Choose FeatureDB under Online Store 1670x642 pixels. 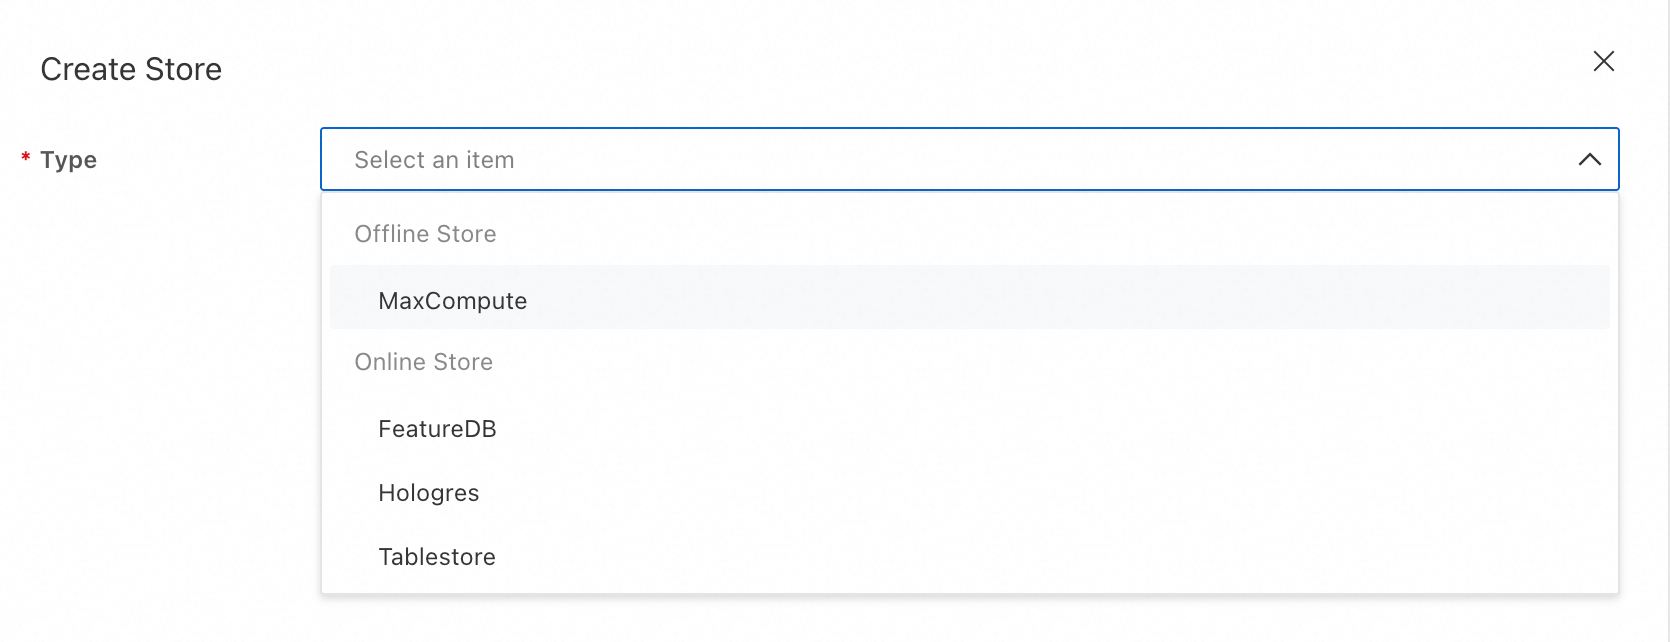coord(437,429)
